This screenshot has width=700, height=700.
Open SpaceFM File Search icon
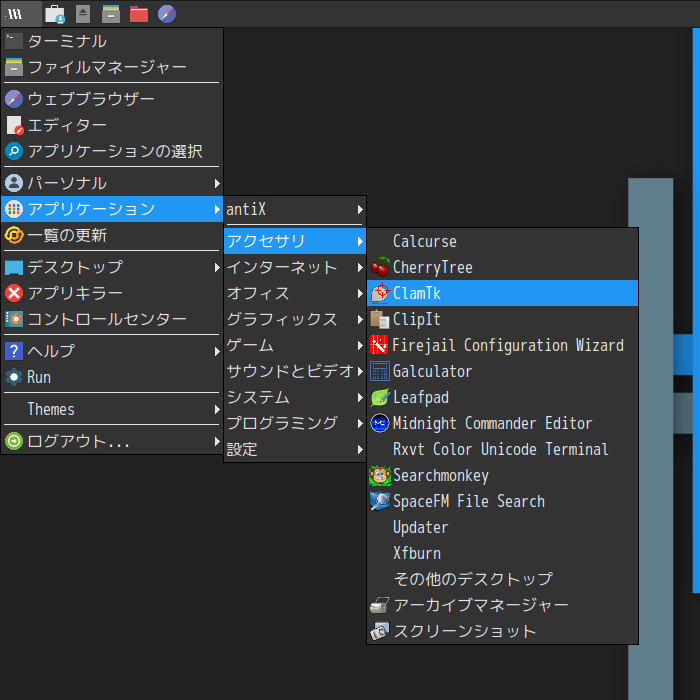380,501
